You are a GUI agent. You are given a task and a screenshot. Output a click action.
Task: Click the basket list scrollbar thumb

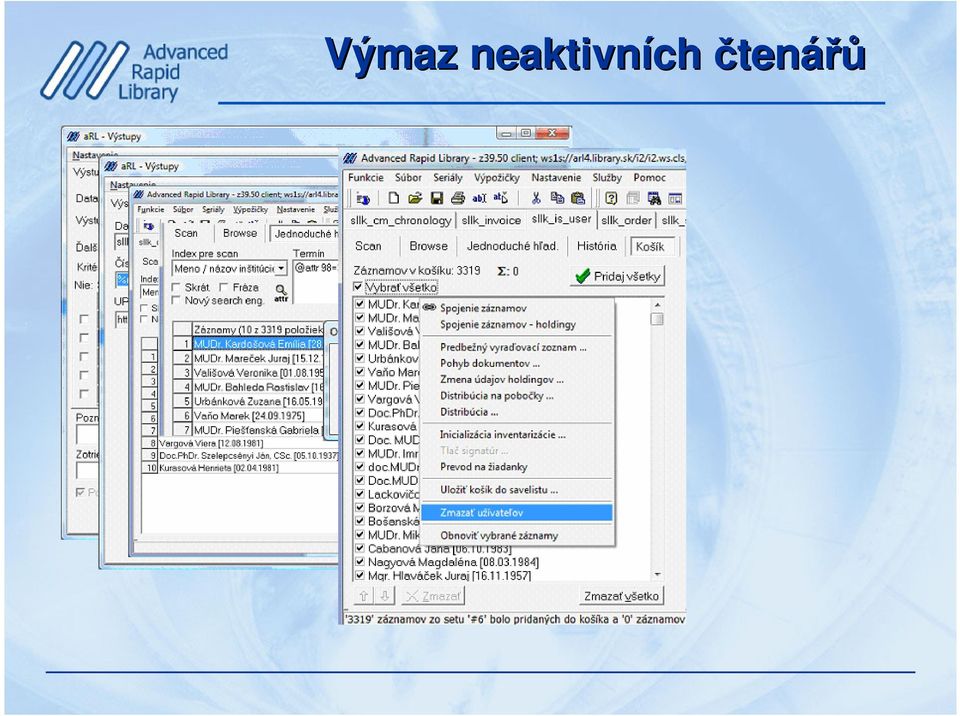pos(657,319)
